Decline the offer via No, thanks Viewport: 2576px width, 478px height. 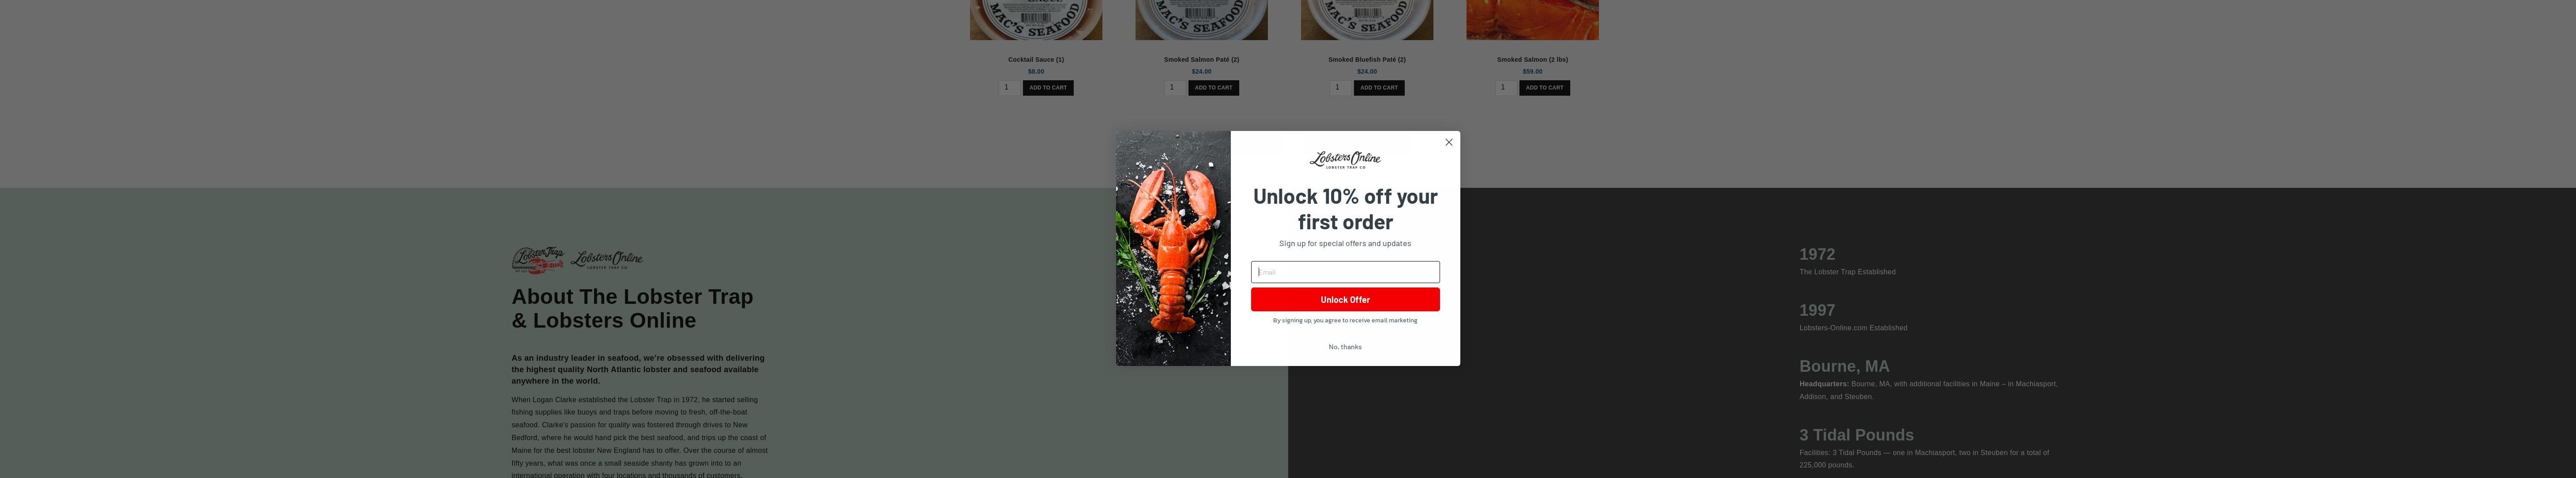tap(1345, 347)
